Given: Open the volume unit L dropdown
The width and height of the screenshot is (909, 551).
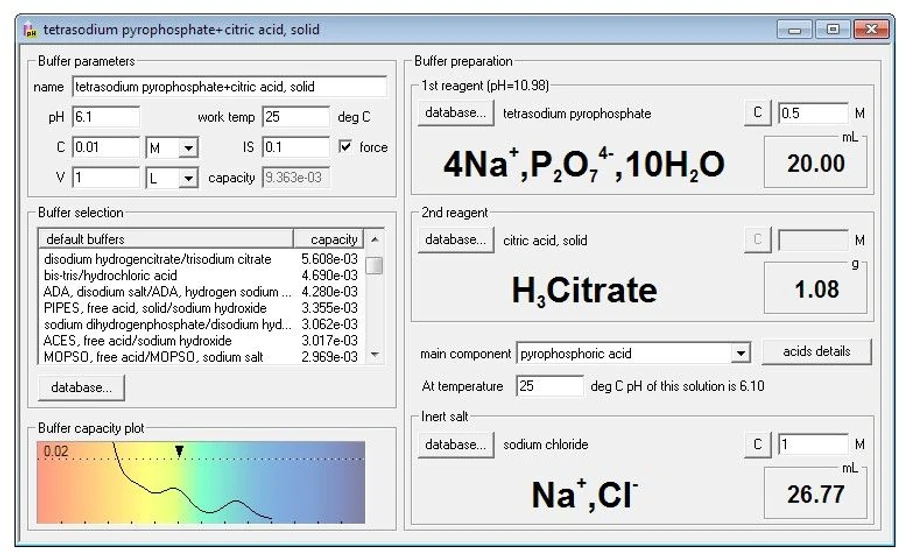Looking at the screenshot, I should tap(188, 178).
